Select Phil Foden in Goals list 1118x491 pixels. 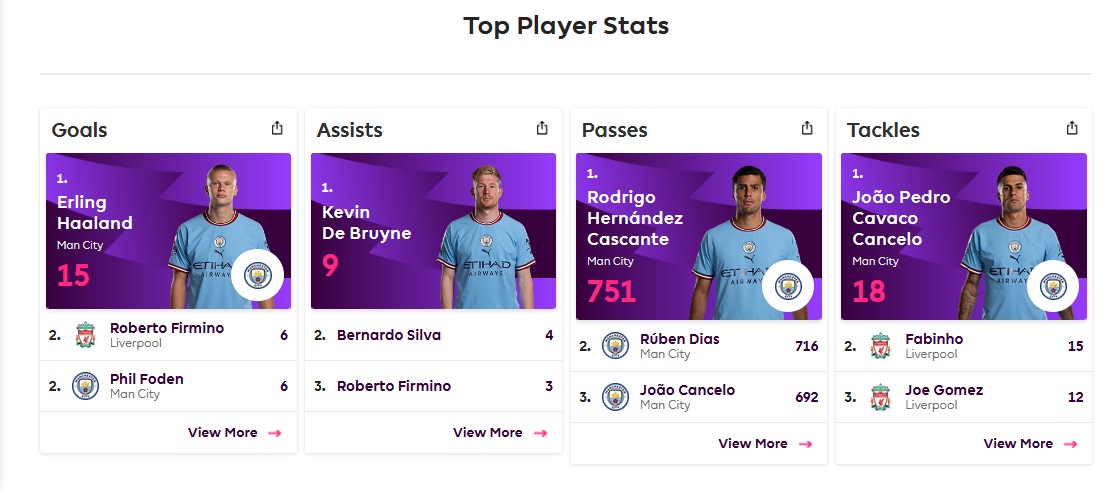click(x=168, y=386)
